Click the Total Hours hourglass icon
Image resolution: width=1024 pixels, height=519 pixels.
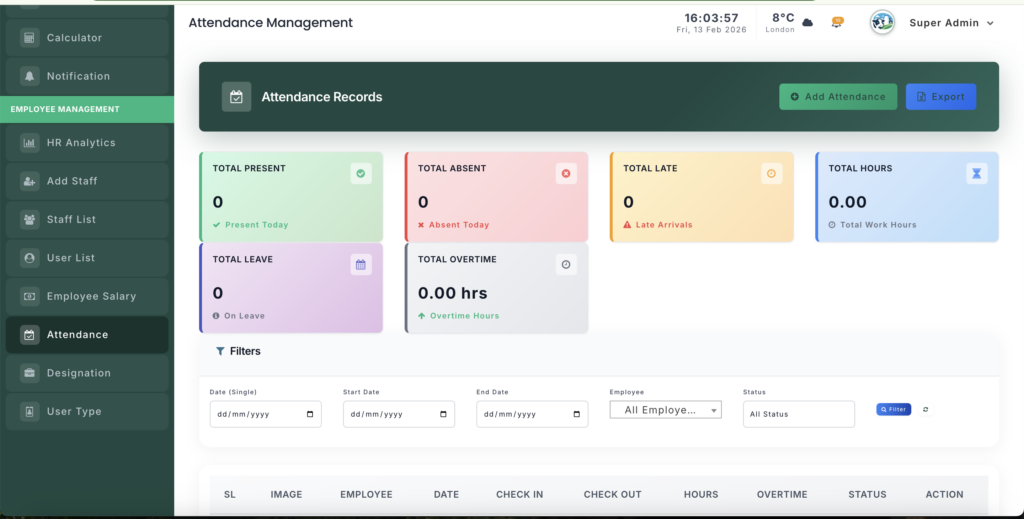976,174
